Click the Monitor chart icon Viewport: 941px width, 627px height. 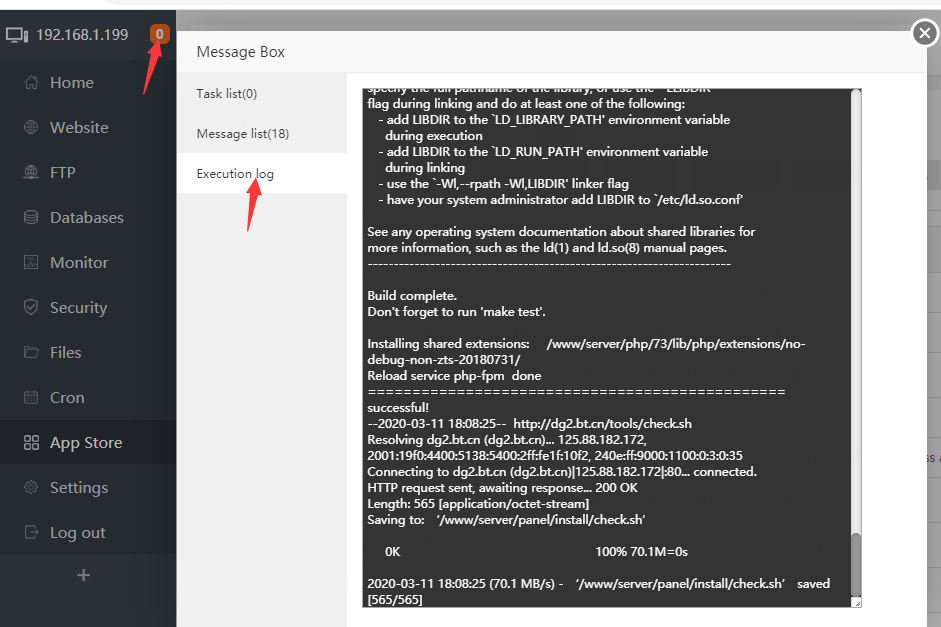(x=31, y=262)
